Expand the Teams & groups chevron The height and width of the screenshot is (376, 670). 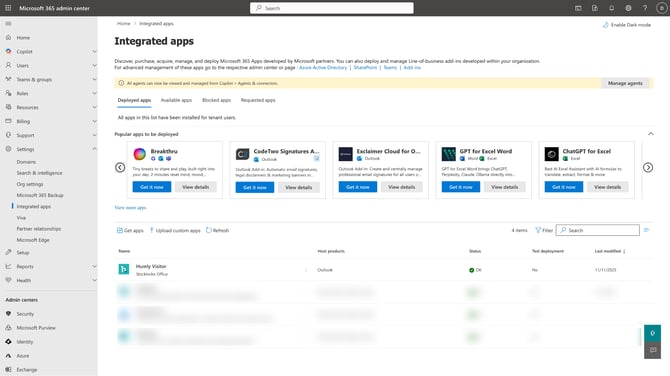tap(94, 79)
